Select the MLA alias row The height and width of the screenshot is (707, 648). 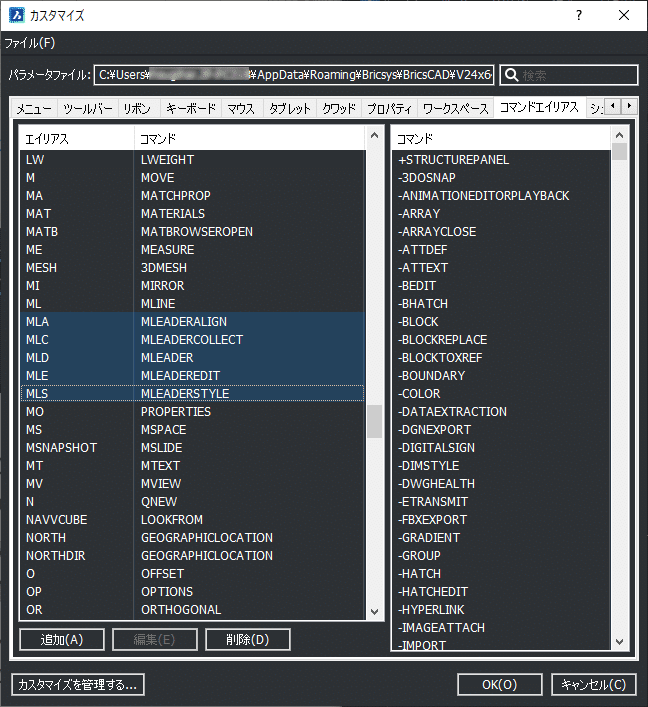click(193, 321)
